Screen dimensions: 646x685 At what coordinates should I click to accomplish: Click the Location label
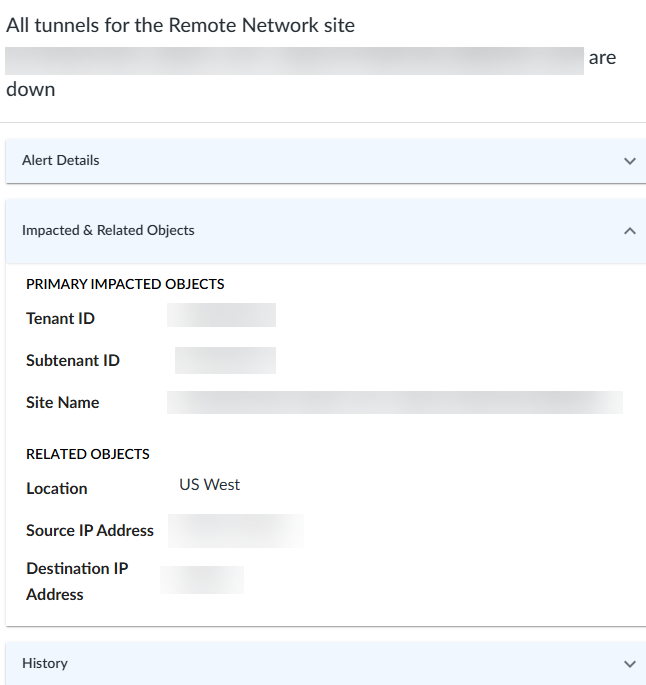point(57,488)
